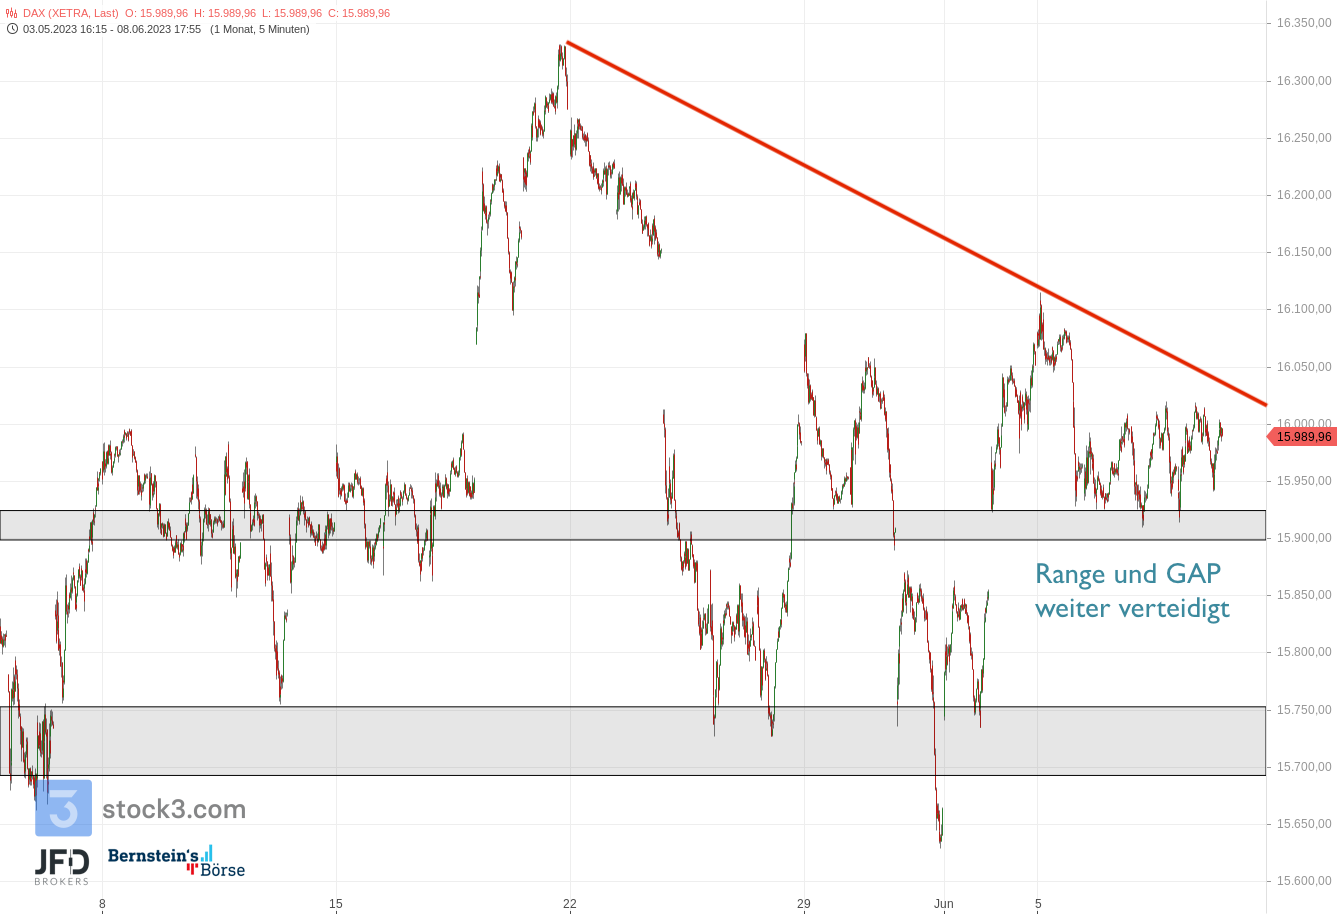Screen dimensions: 1337x914
Task: Click the Jun marker on time axis
Action: [x=943, y=904]
